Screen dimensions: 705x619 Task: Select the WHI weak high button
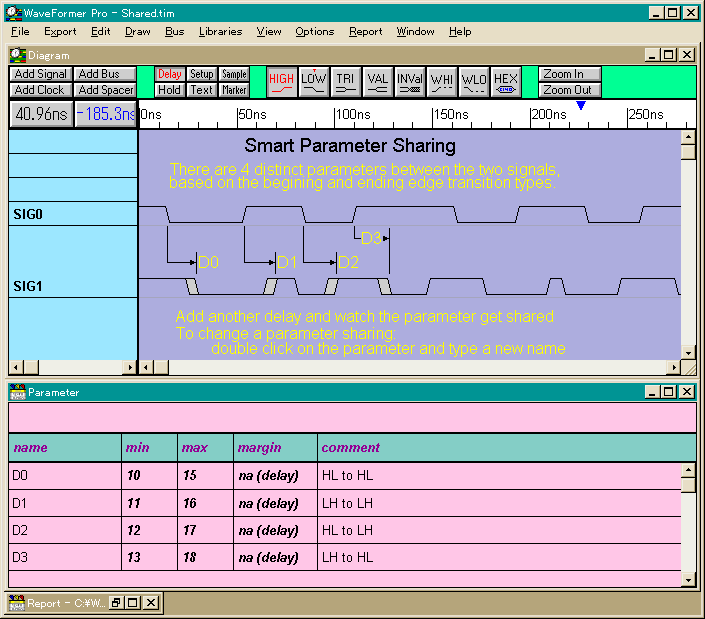(x=442, y=82)
